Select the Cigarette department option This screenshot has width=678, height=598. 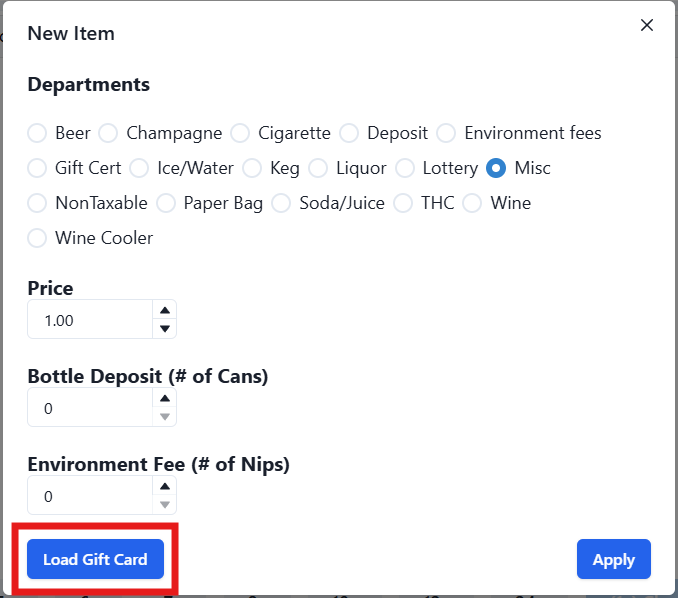coord(240,133)
